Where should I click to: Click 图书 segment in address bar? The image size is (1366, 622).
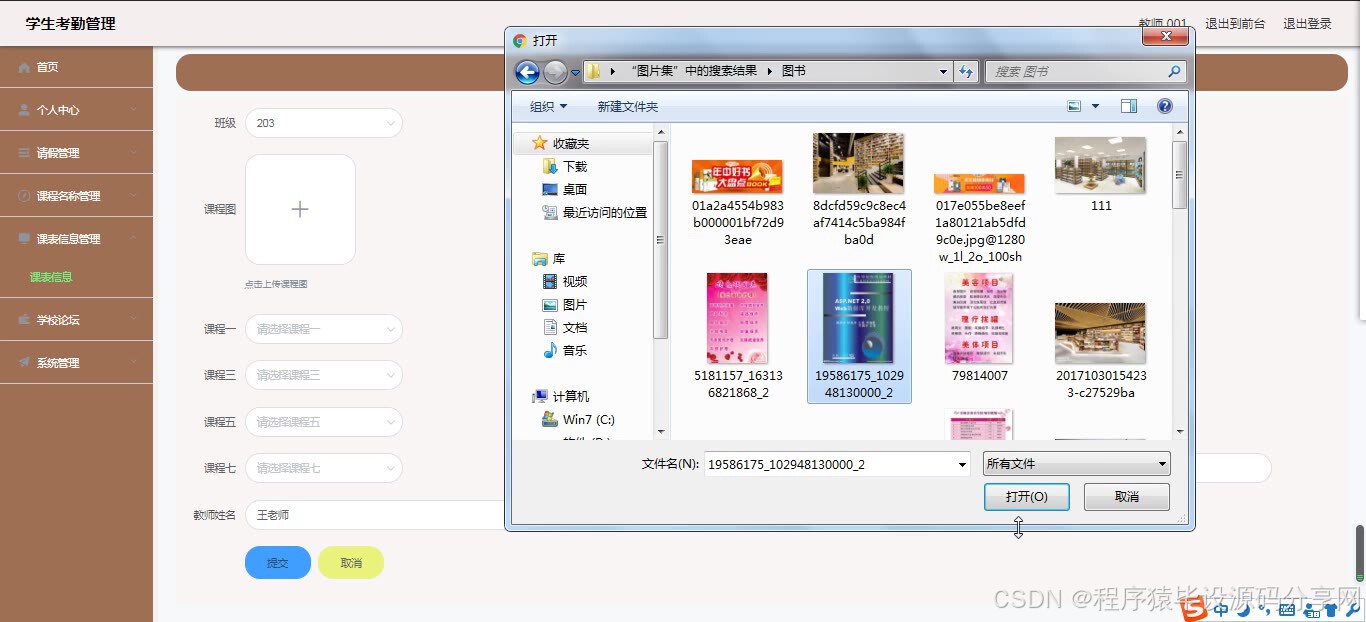coord(794,72)
